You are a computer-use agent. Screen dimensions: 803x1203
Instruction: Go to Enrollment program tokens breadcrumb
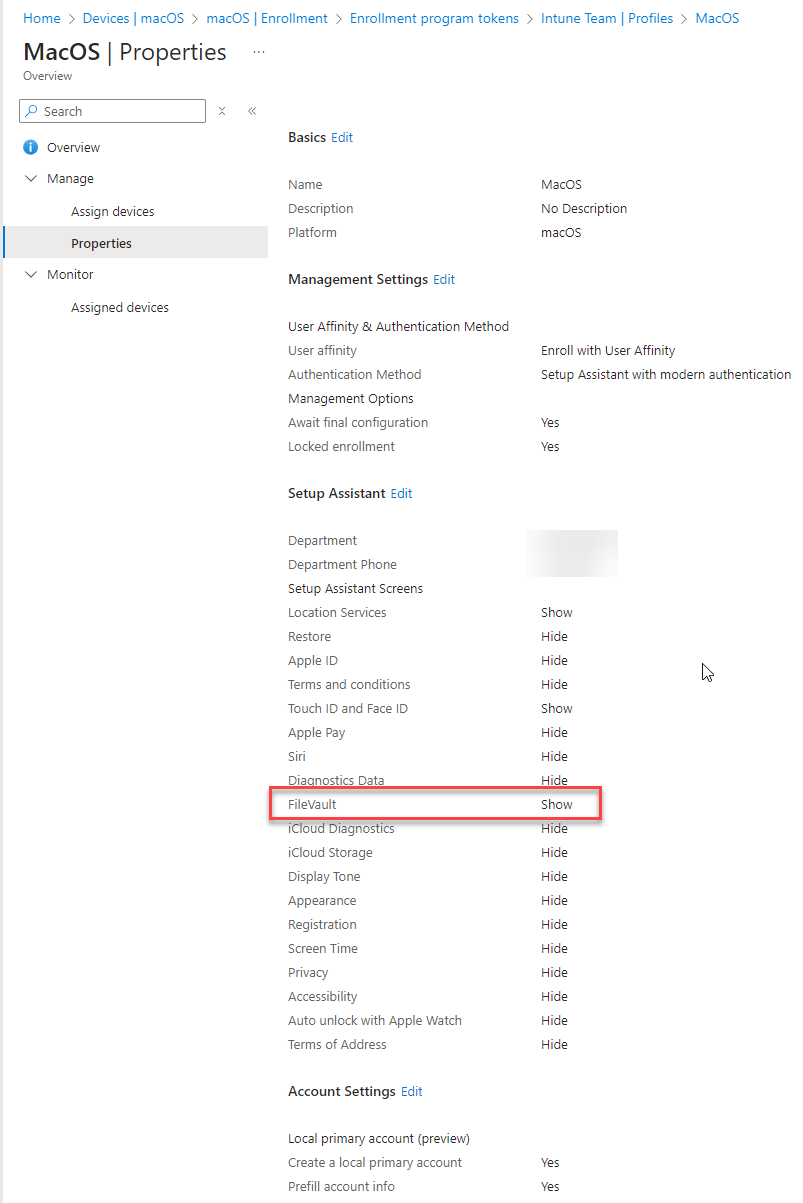click(434, 18)
